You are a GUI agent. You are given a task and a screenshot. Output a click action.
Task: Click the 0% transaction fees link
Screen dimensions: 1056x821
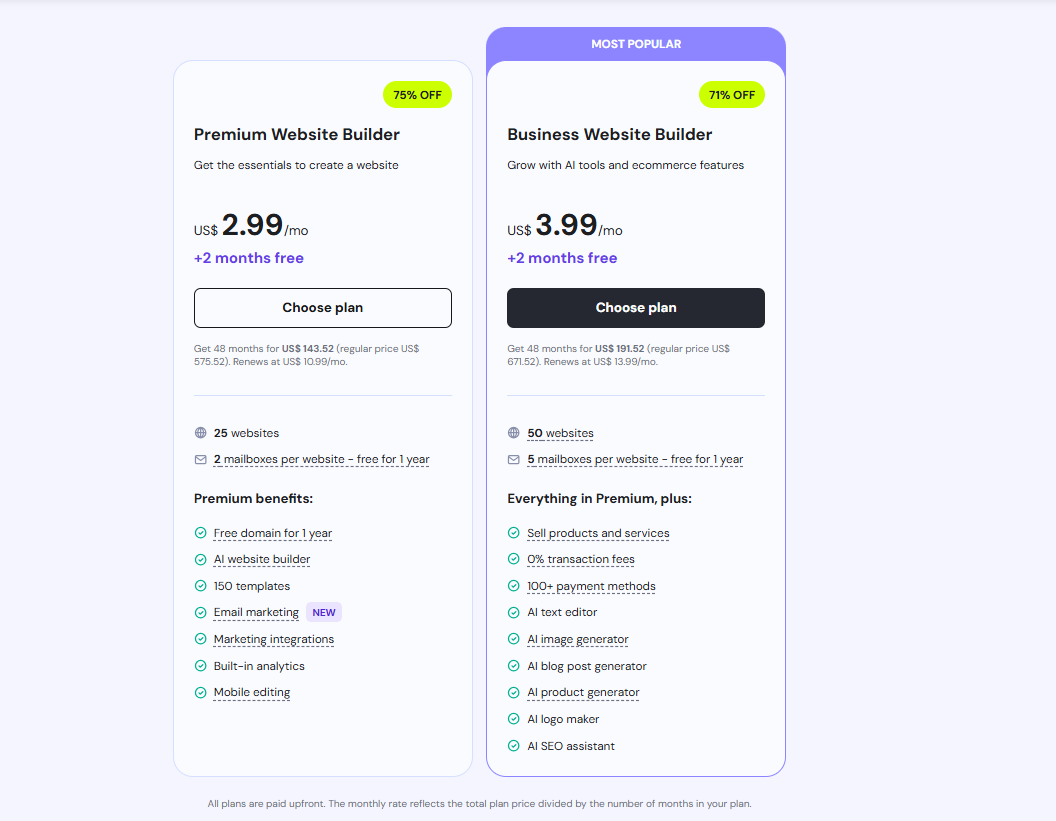pos(581,560)
